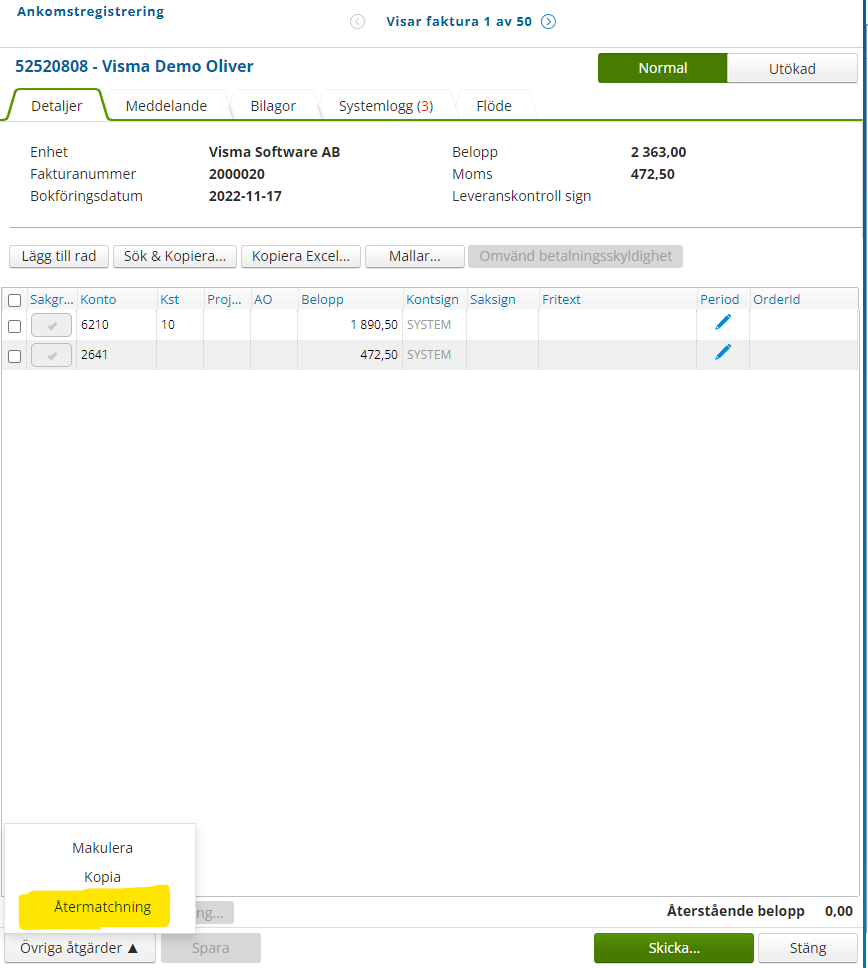Click the green Skicka... button
868x968 pixels.
(674, 948)
